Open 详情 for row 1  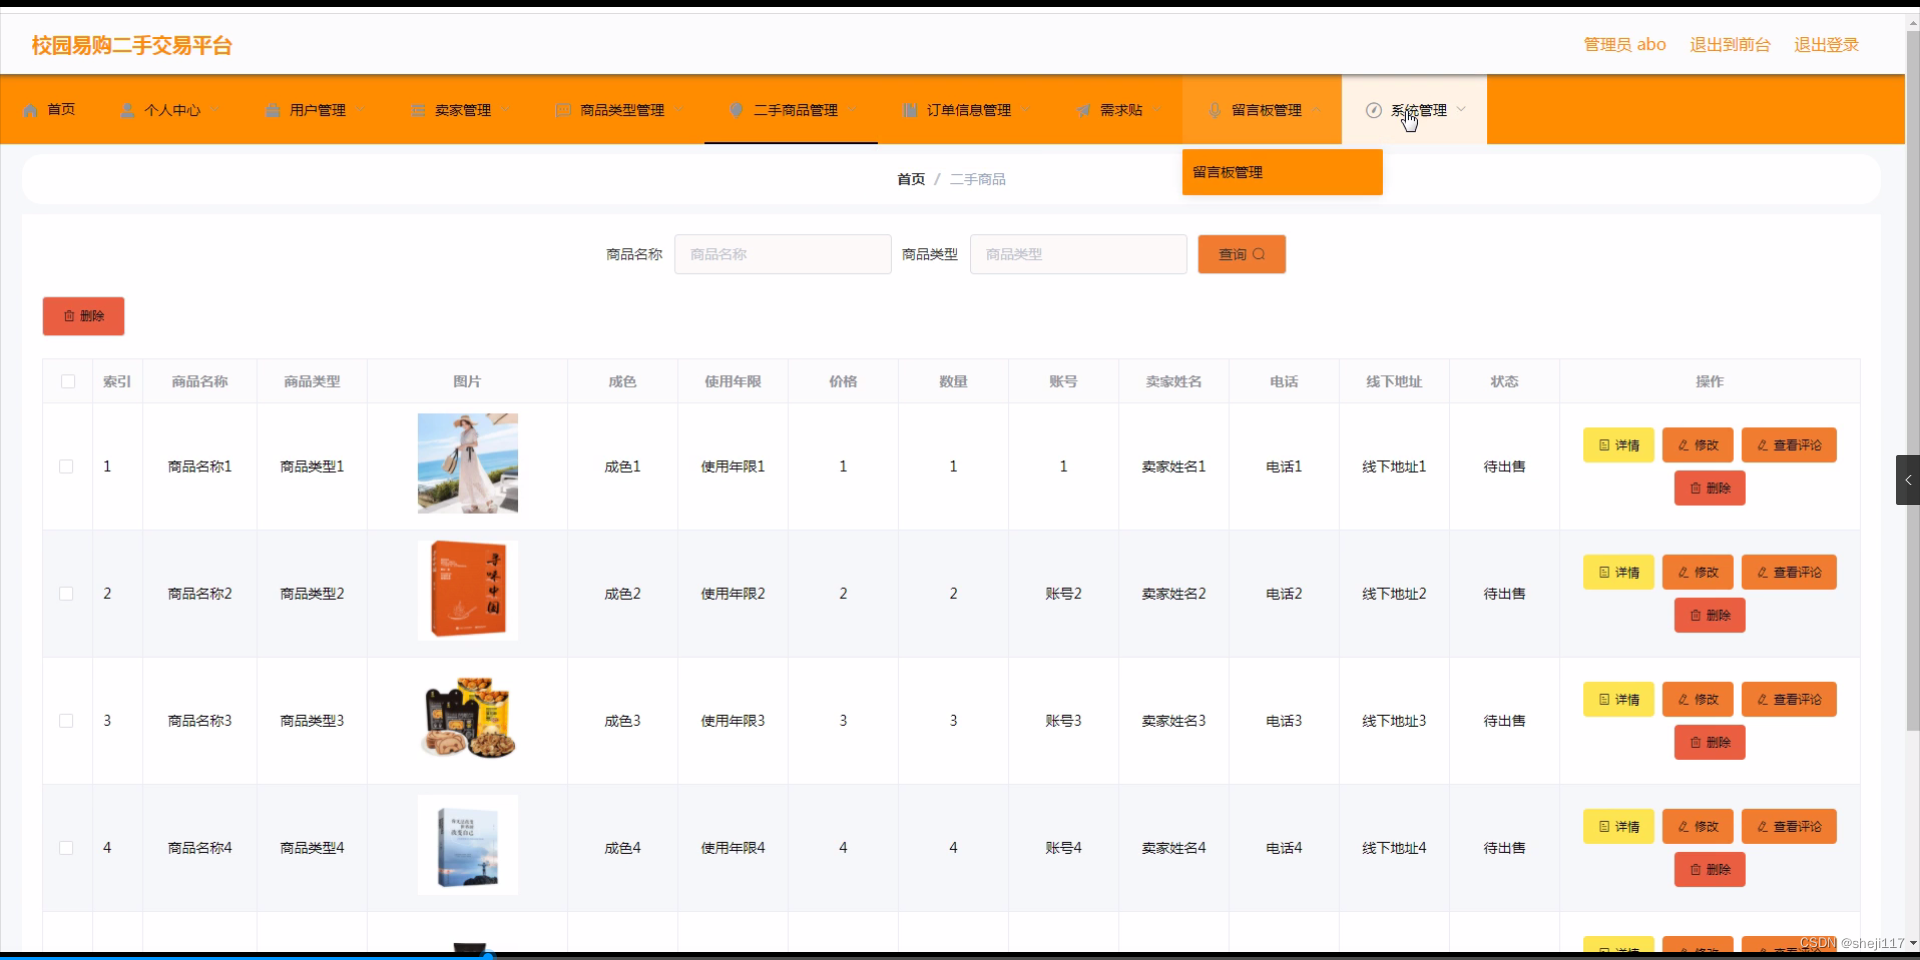click(1618, 445)
